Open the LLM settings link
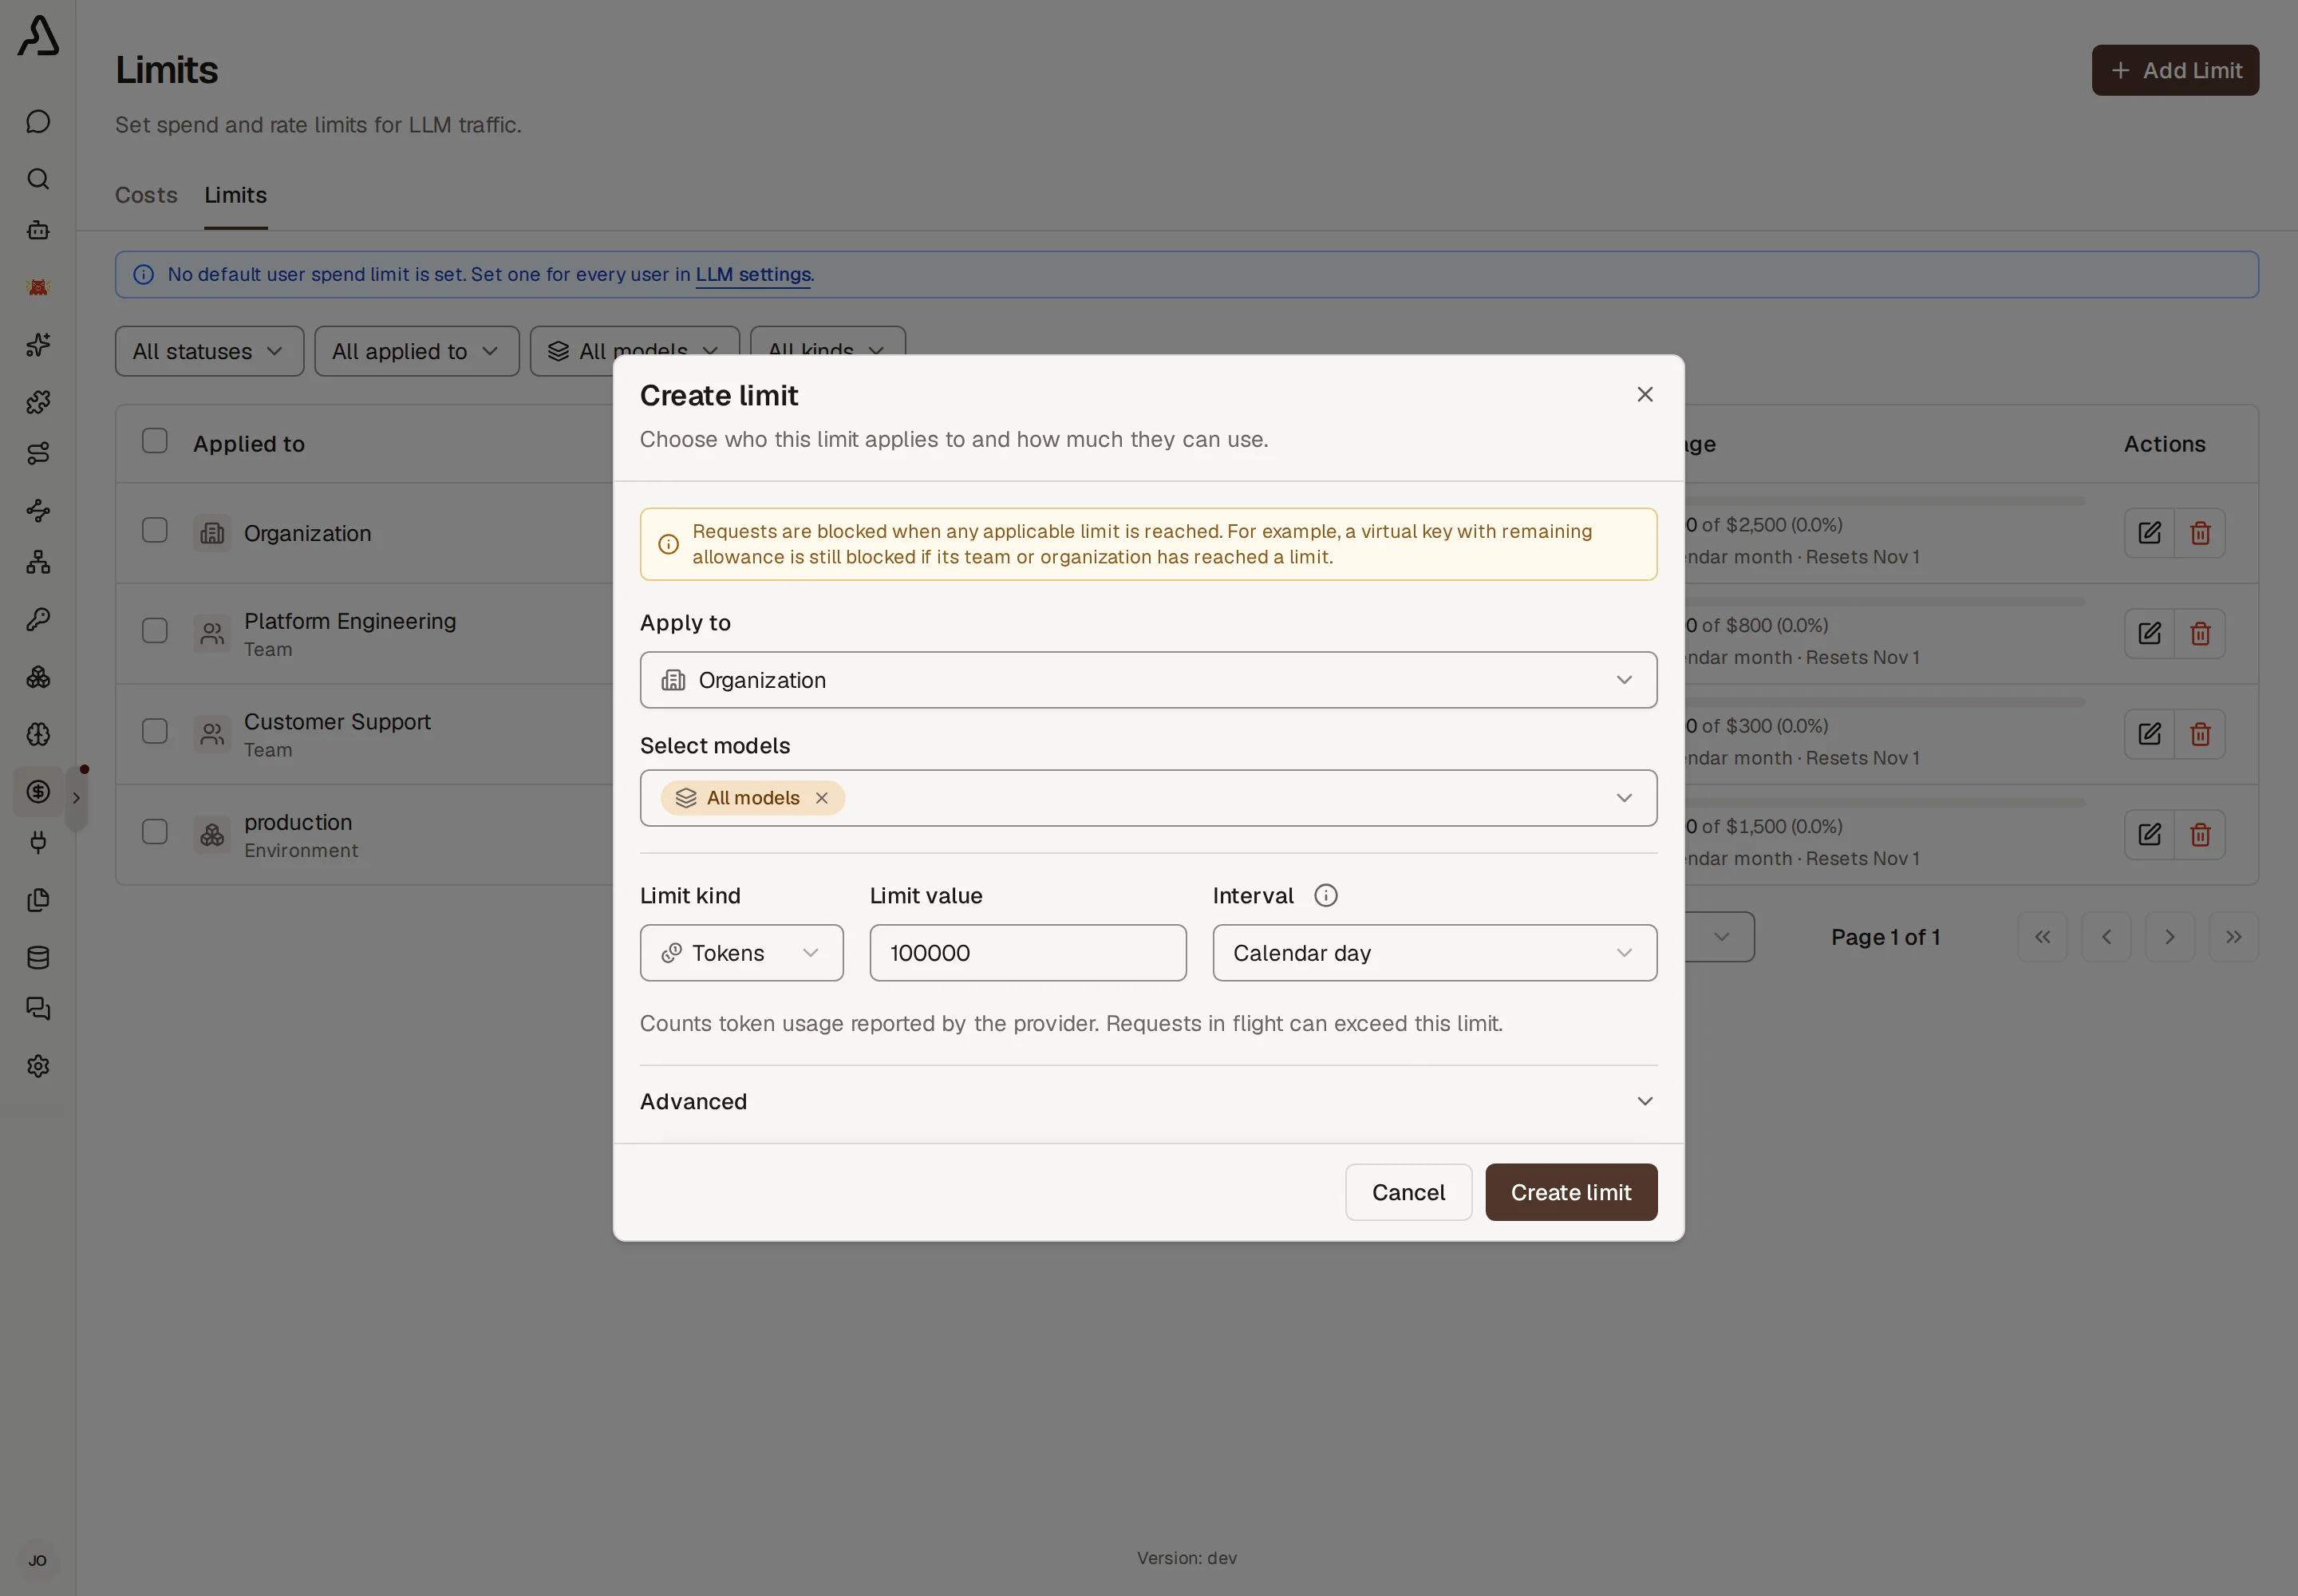 point(753,274)
